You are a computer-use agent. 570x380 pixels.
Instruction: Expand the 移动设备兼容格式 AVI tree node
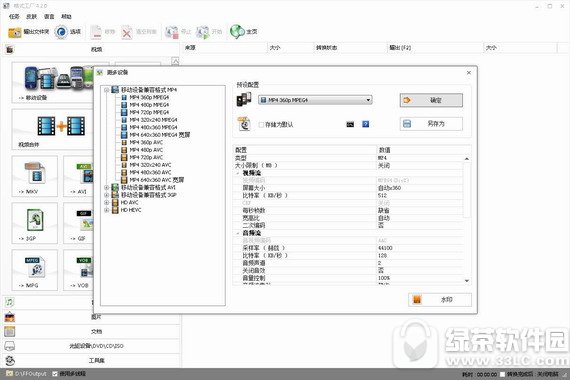(107, 188)
